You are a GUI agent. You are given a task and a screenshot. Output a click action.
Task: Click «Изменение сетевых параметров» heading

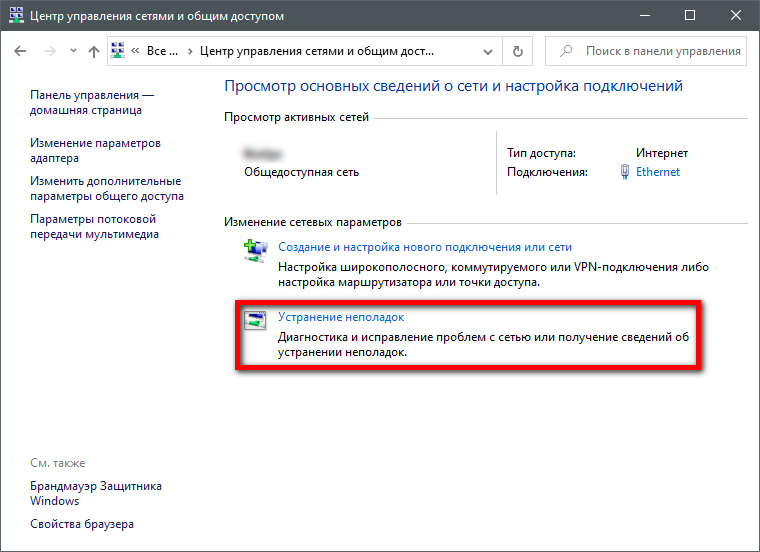313,222
